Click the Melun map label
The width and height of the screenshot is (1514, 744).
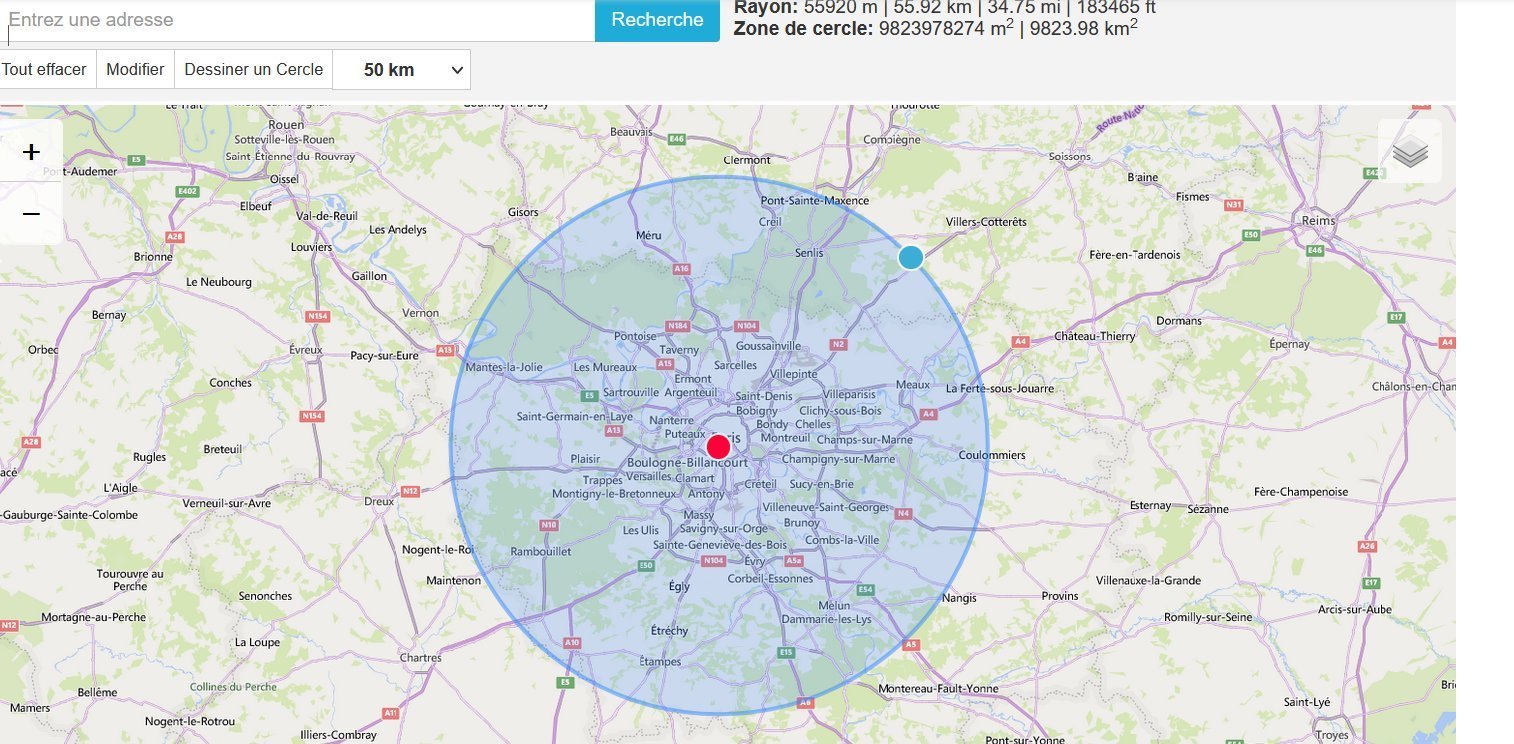coord(834,605)
